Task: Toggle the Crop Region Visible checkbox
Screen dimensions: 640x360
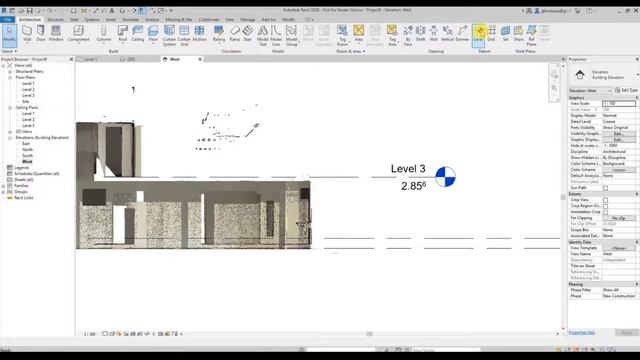Action: point(606,206)
